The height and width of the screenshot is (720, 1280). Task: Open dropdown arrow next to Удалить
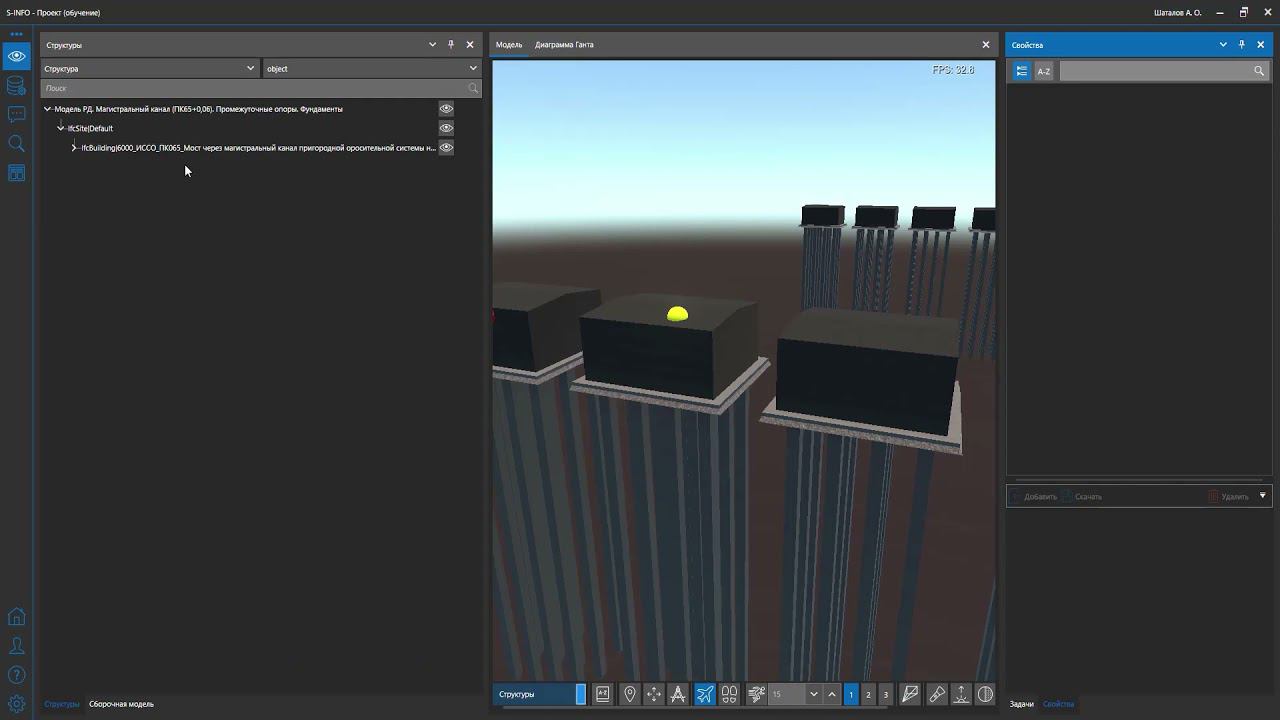(x=1262, y=496)
